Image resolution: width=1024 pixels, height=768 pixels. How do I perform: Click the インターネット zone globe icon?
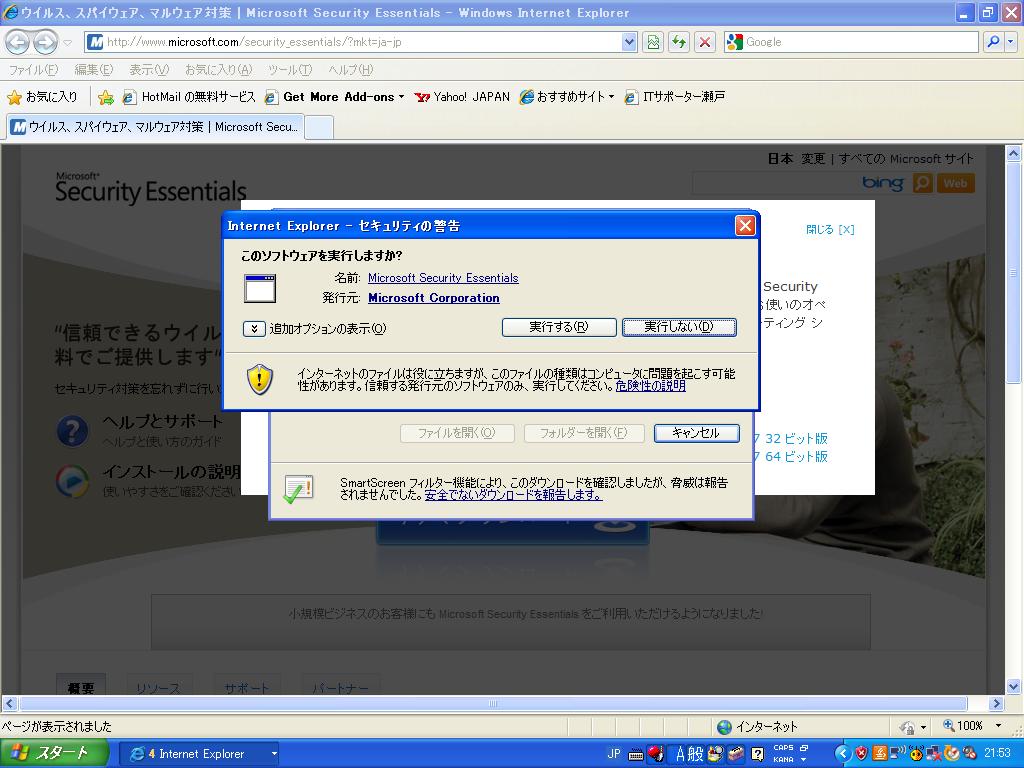pyautogui.click(x=724, y=726)
